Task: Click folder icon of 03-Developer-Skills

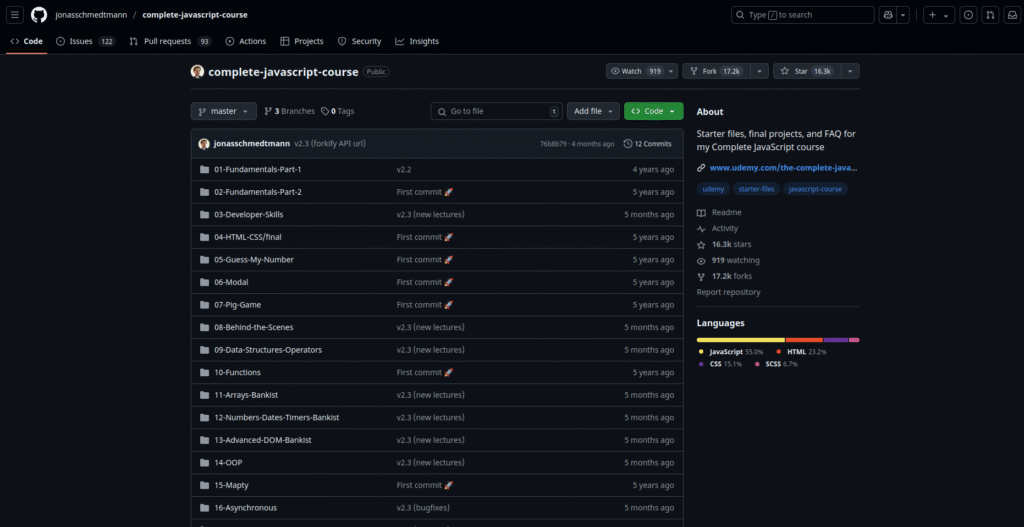Action: pos(204,214)
